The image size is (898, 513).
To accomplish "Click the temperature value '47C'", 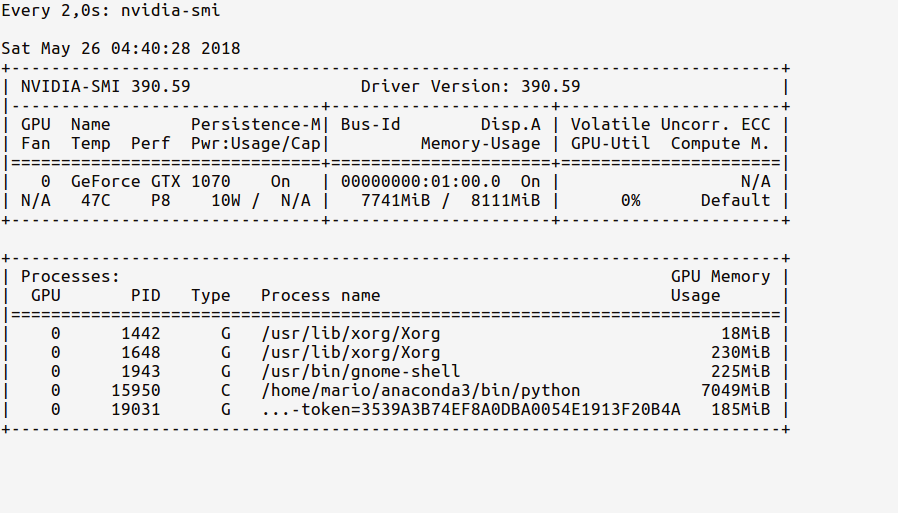I will point(96,200).
